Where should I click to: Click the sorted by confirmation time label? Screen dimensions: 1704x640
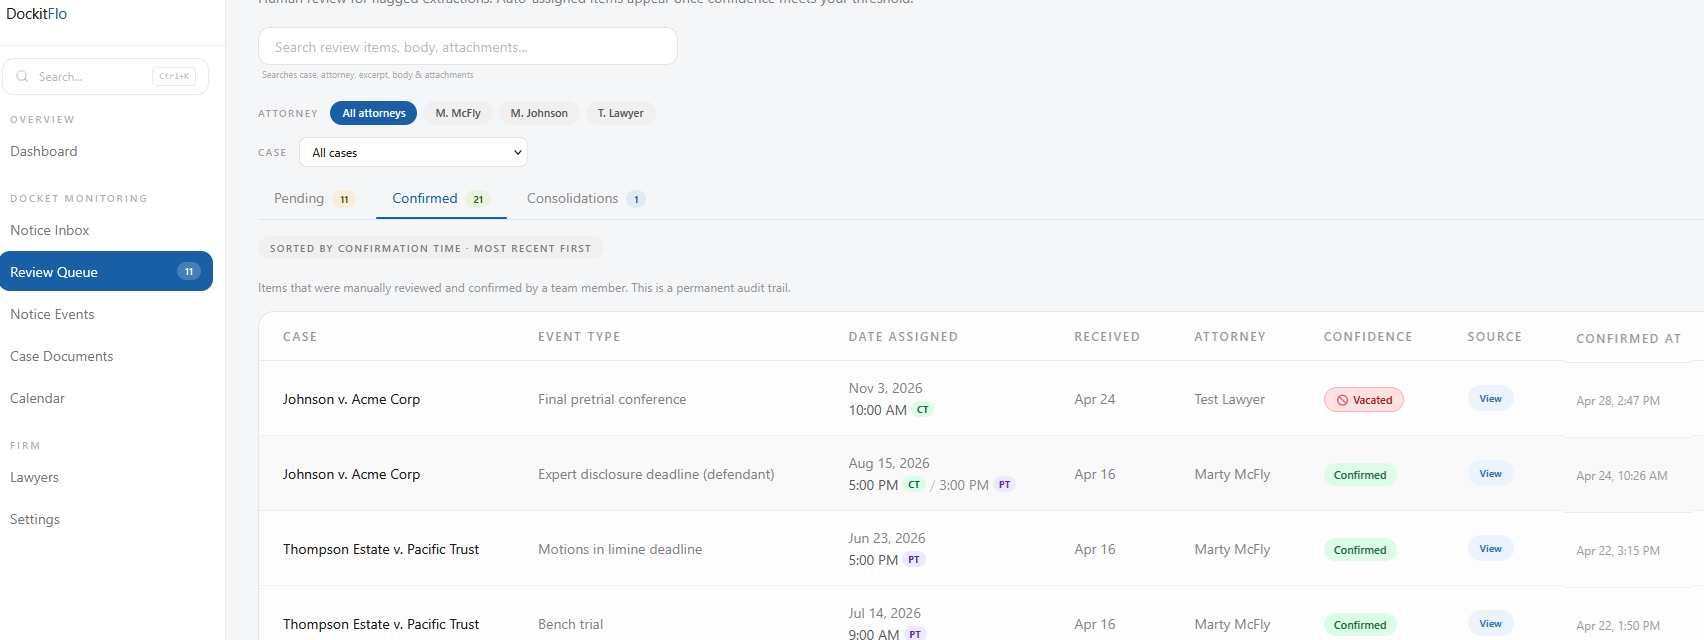click(x=430, y=248)
